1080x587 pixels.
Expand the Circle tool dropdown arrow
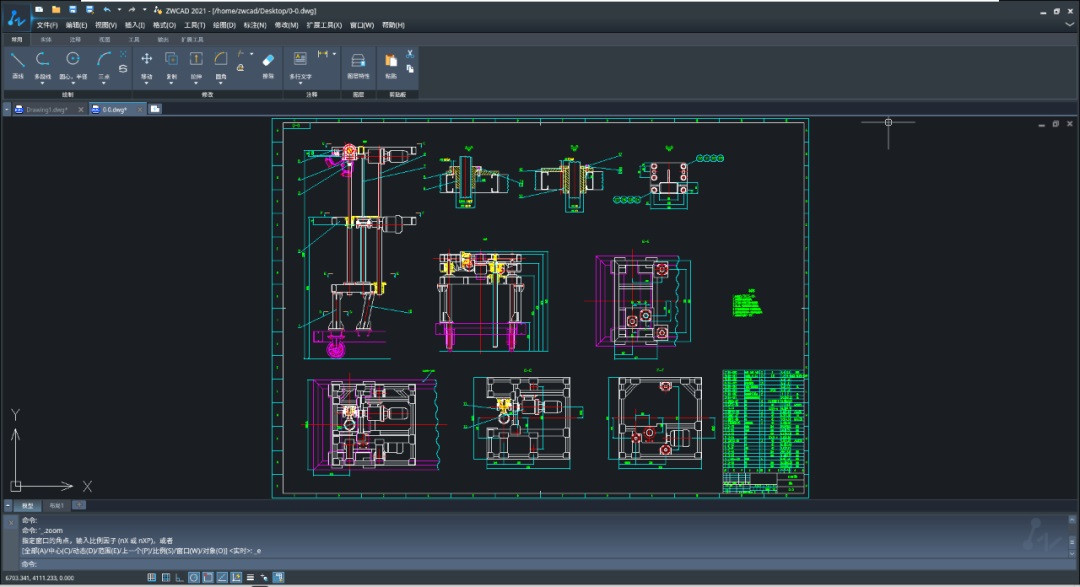tap(73, 83)
